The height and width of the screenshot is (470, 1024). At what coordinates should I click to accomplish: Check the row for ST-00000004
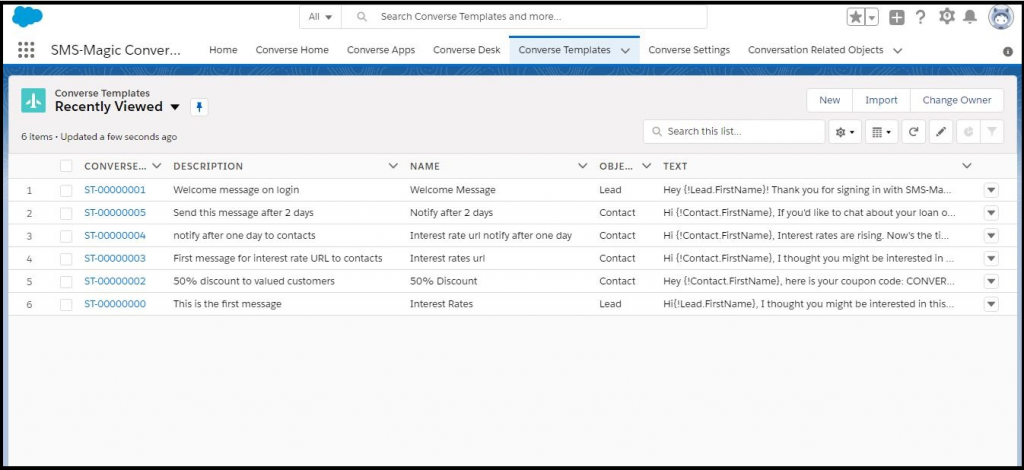pos(66,236)
